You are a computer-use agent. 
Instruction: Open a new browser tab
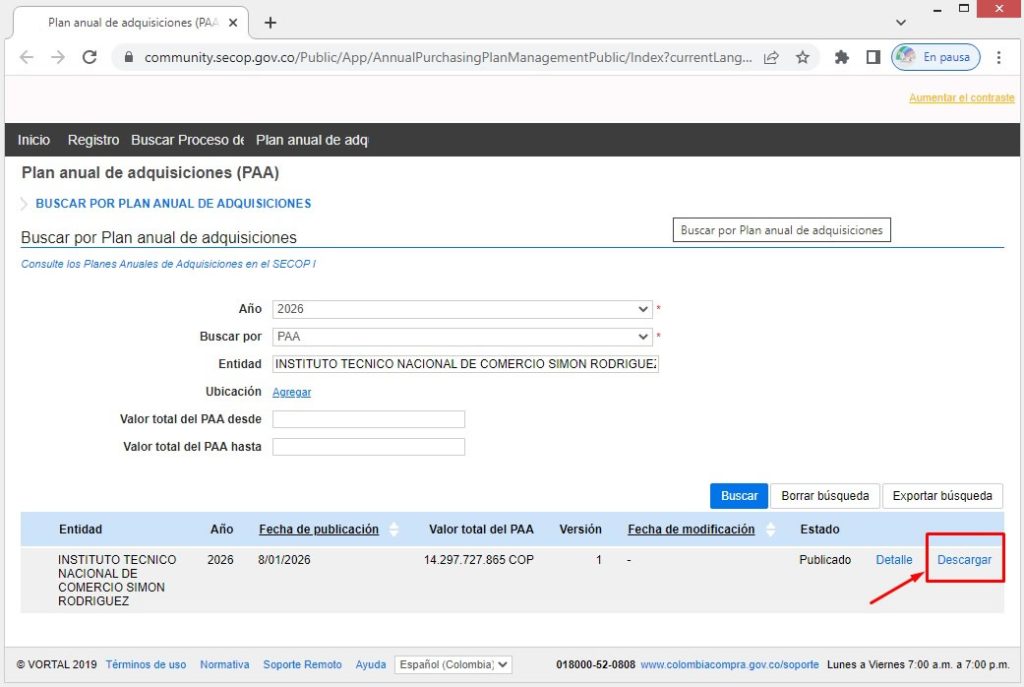pos(270,22)
